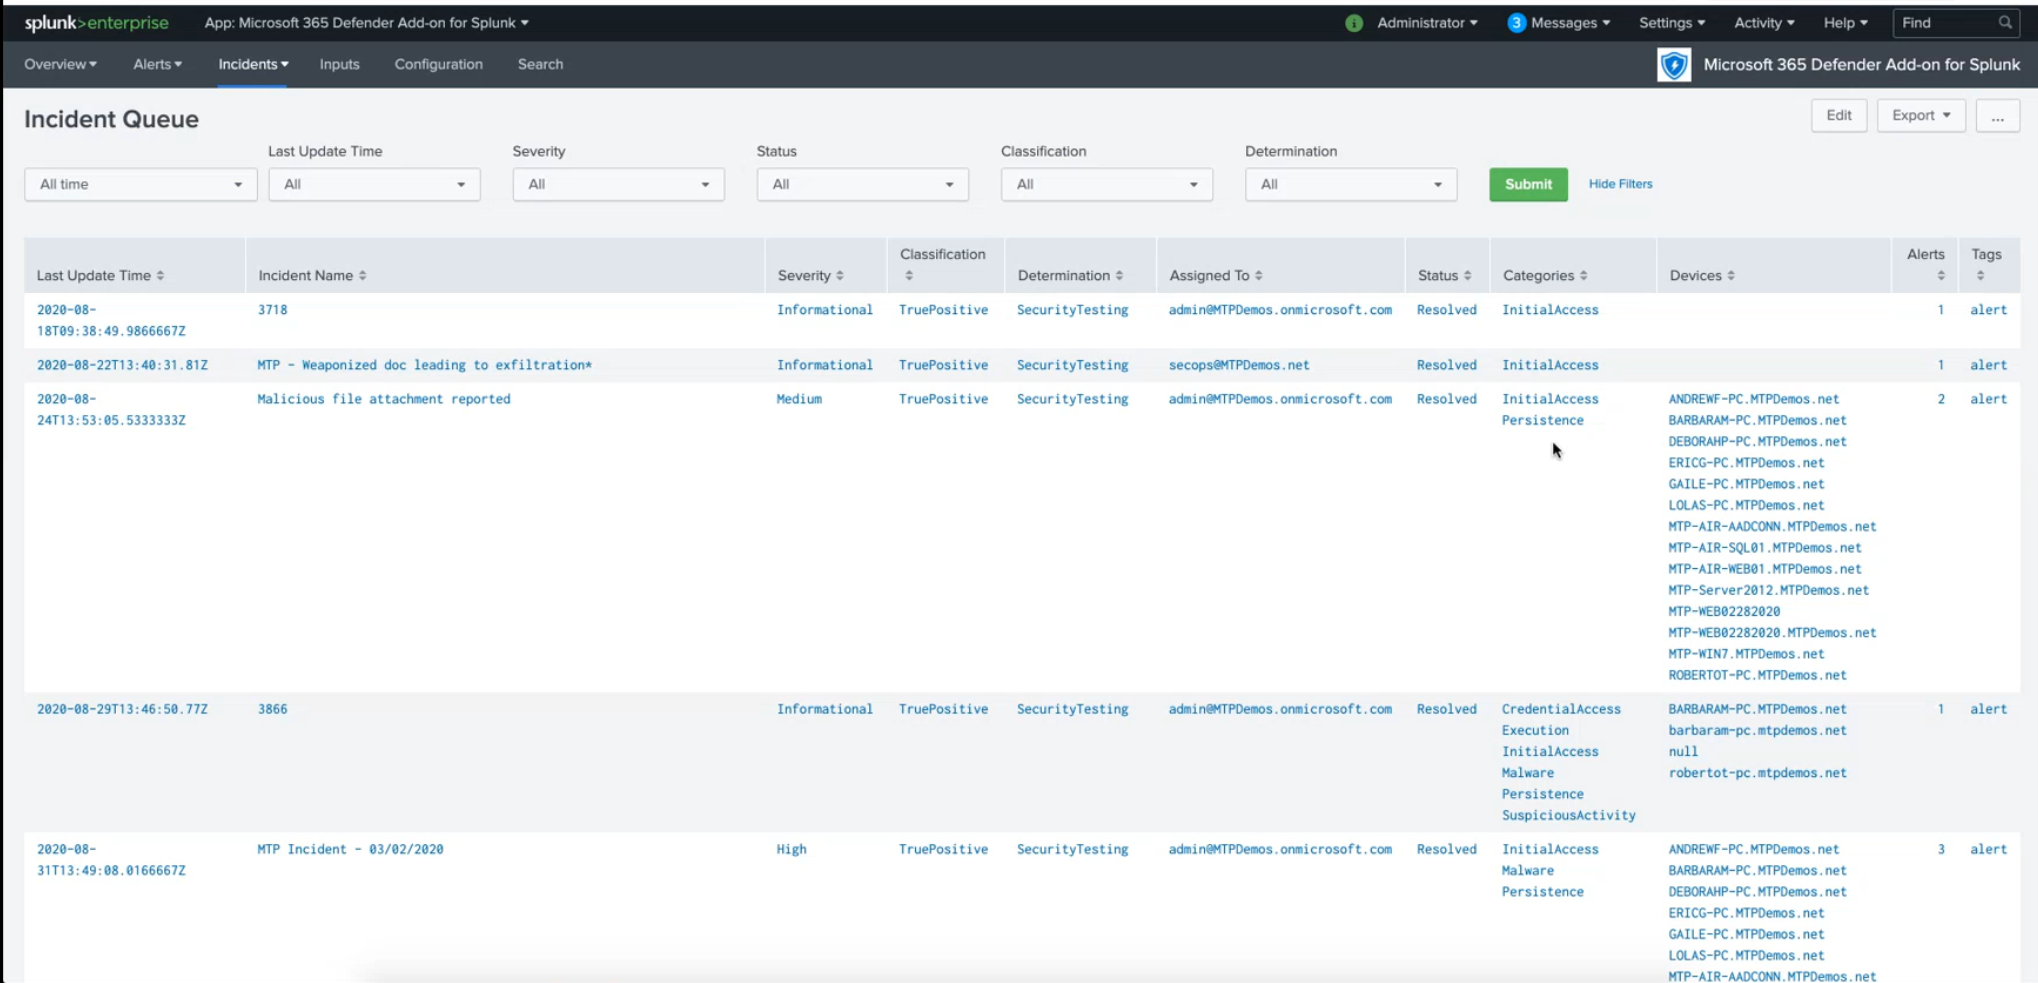Image resolution: width=2038 pixels, height=983 pixels.
Task: Open the Classification filter dropdown
Action: tap(1106, 184)
